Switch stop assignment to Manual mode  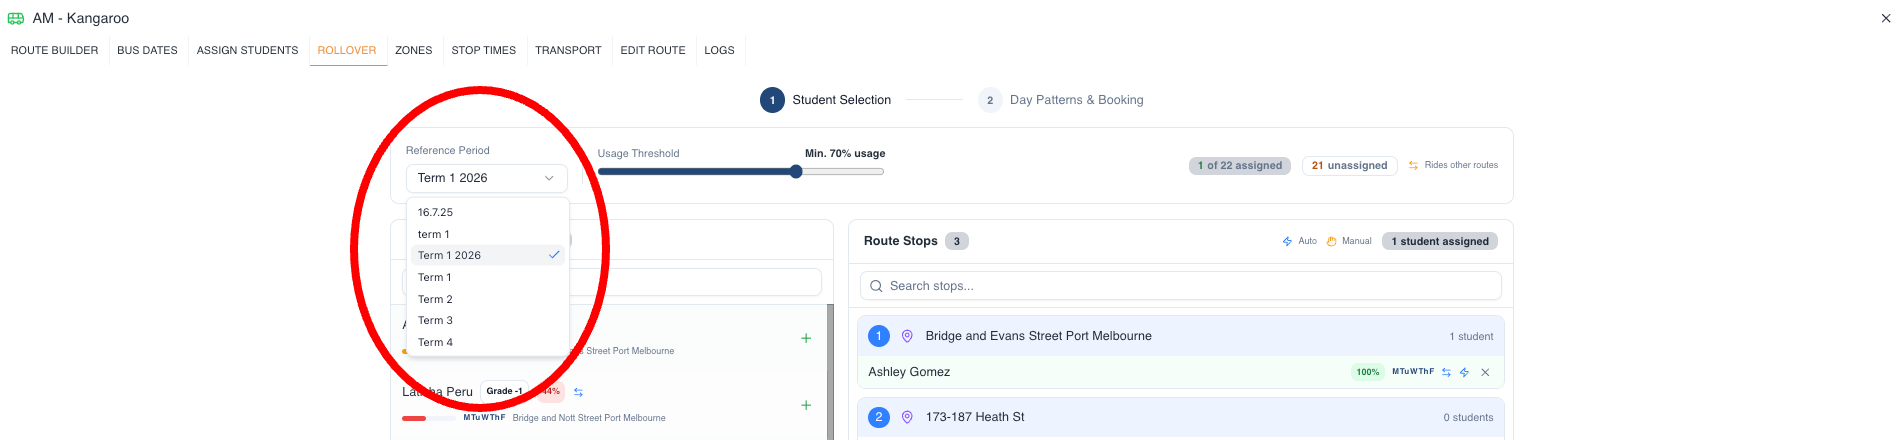click(1348, 241)
